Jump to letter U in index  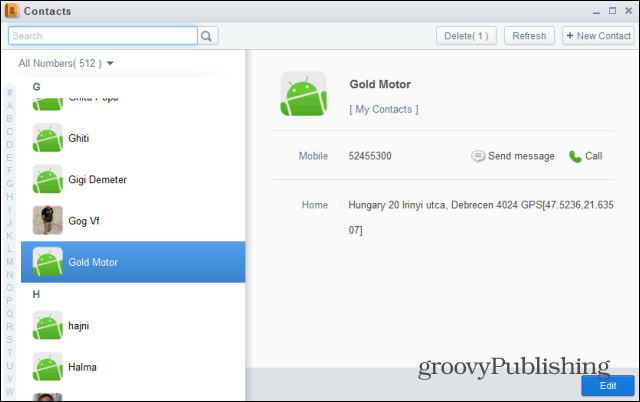coord(10,366)
